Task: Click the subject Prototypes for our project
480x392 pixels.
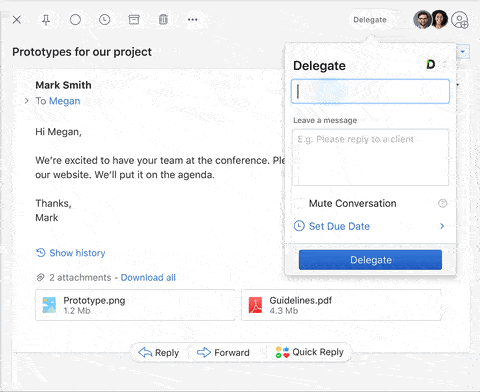Action: [82, 52]
